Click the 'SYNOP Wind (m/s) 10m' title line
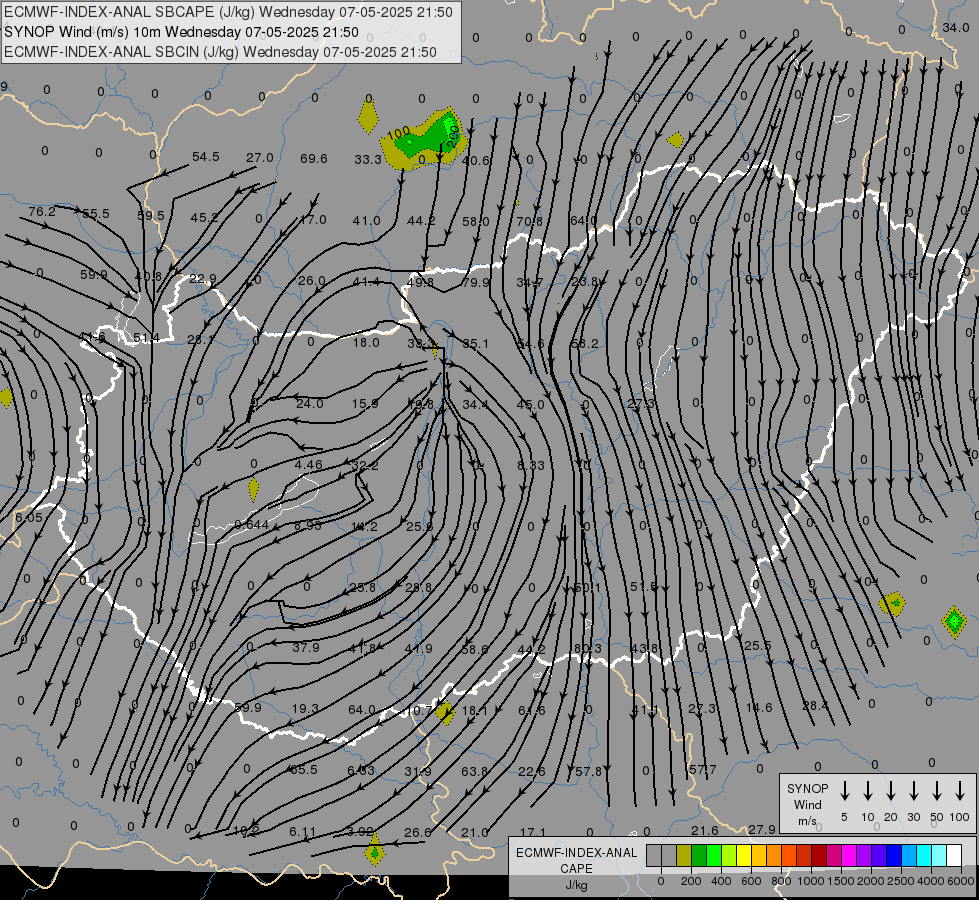 click(x=181, y=32)
